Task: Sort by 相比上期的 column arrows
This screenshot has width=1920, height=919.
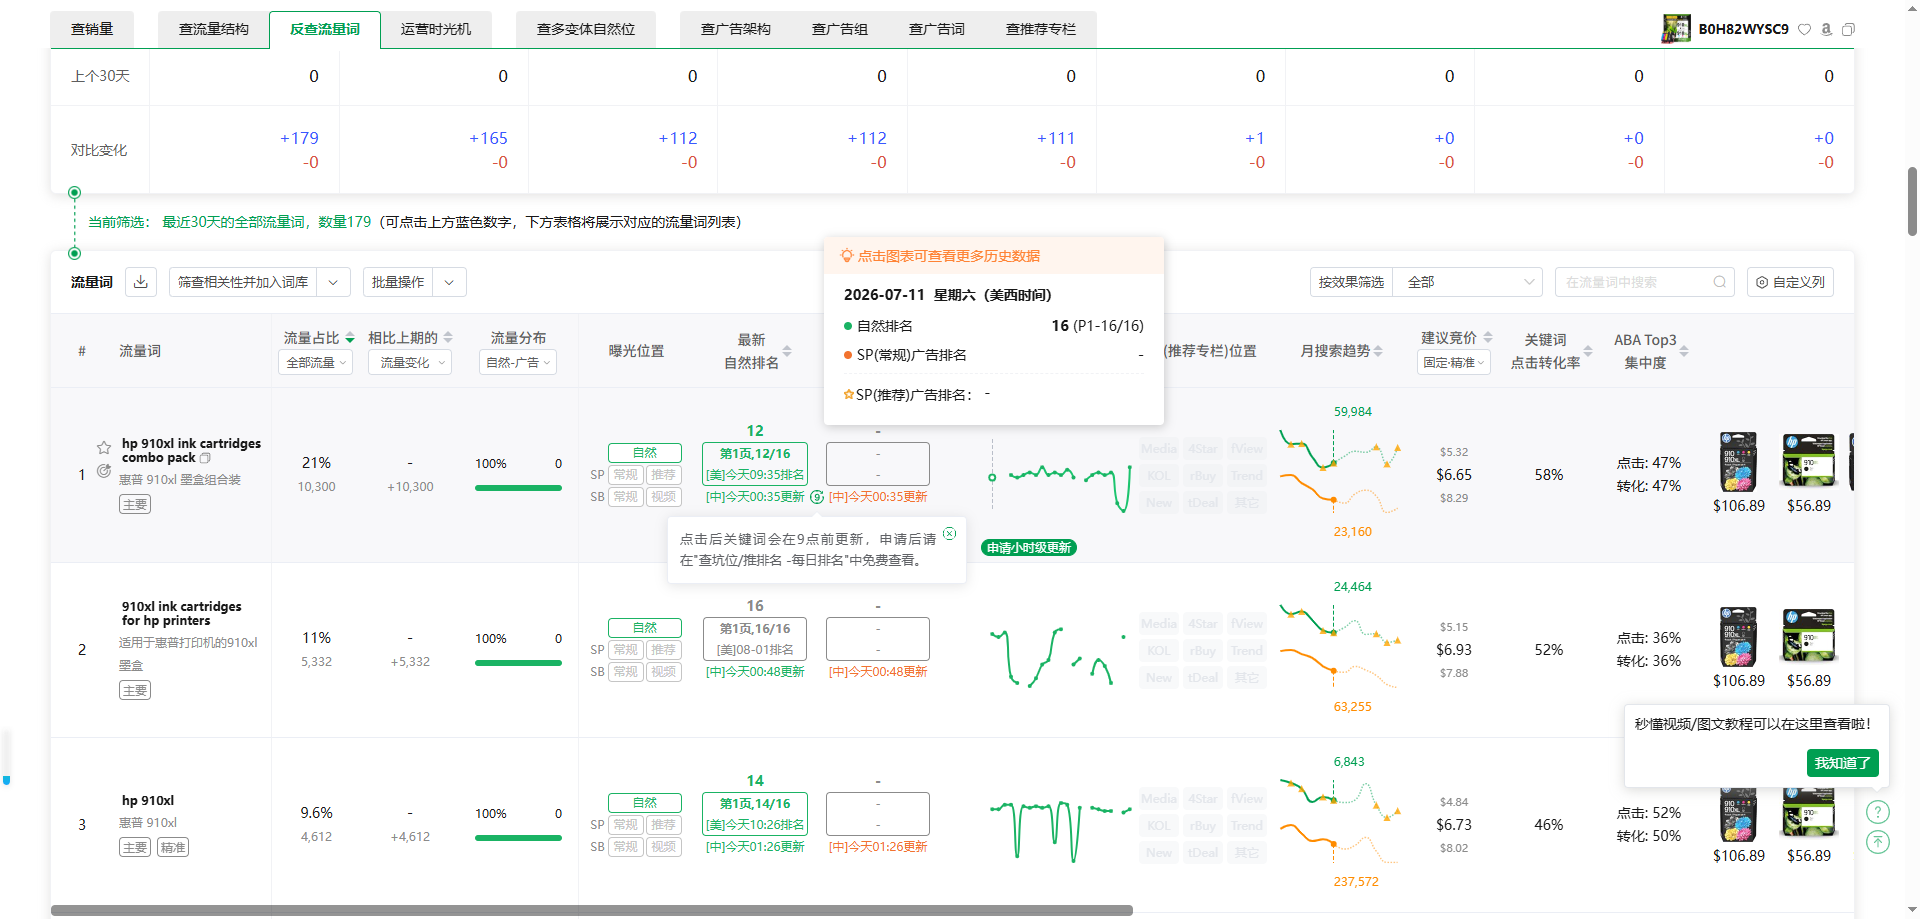Action: tap(448, 338)
